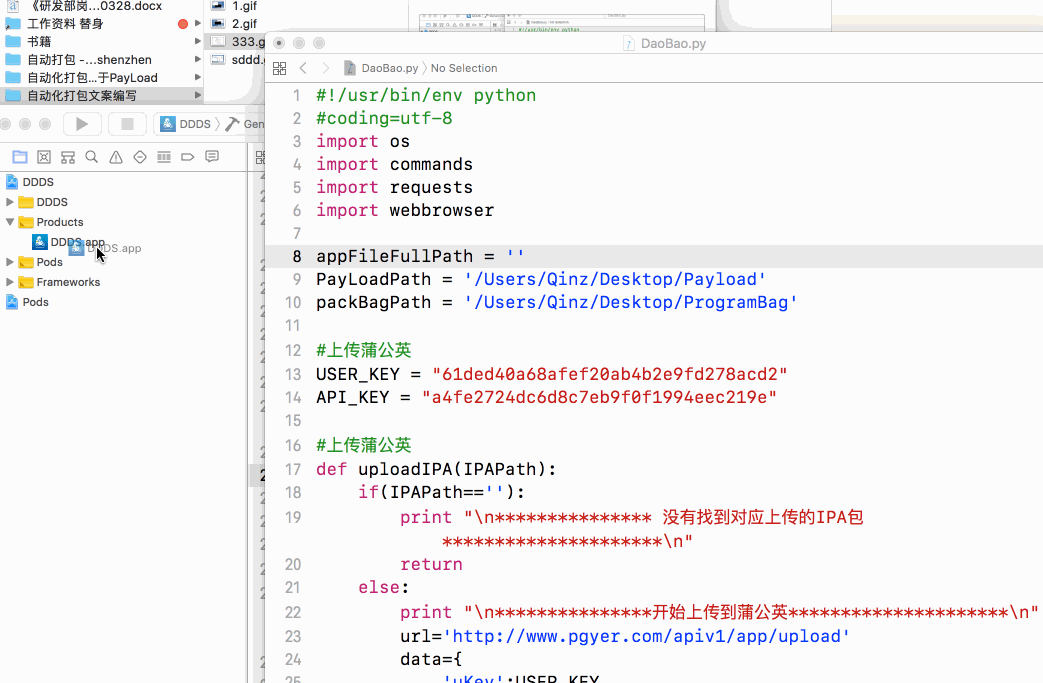Click import webbrowser on line 6
This screenshot has width=1043, height=683.
tap(405, 210)
